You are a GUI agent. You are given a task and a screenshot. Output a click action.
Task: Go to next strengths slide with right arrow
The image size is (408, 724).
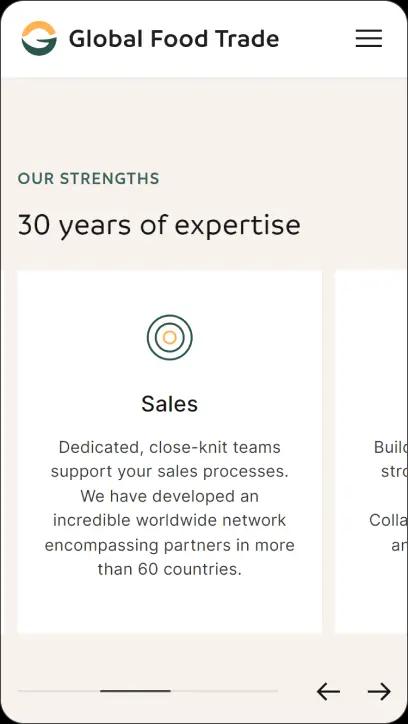(379, 692)
